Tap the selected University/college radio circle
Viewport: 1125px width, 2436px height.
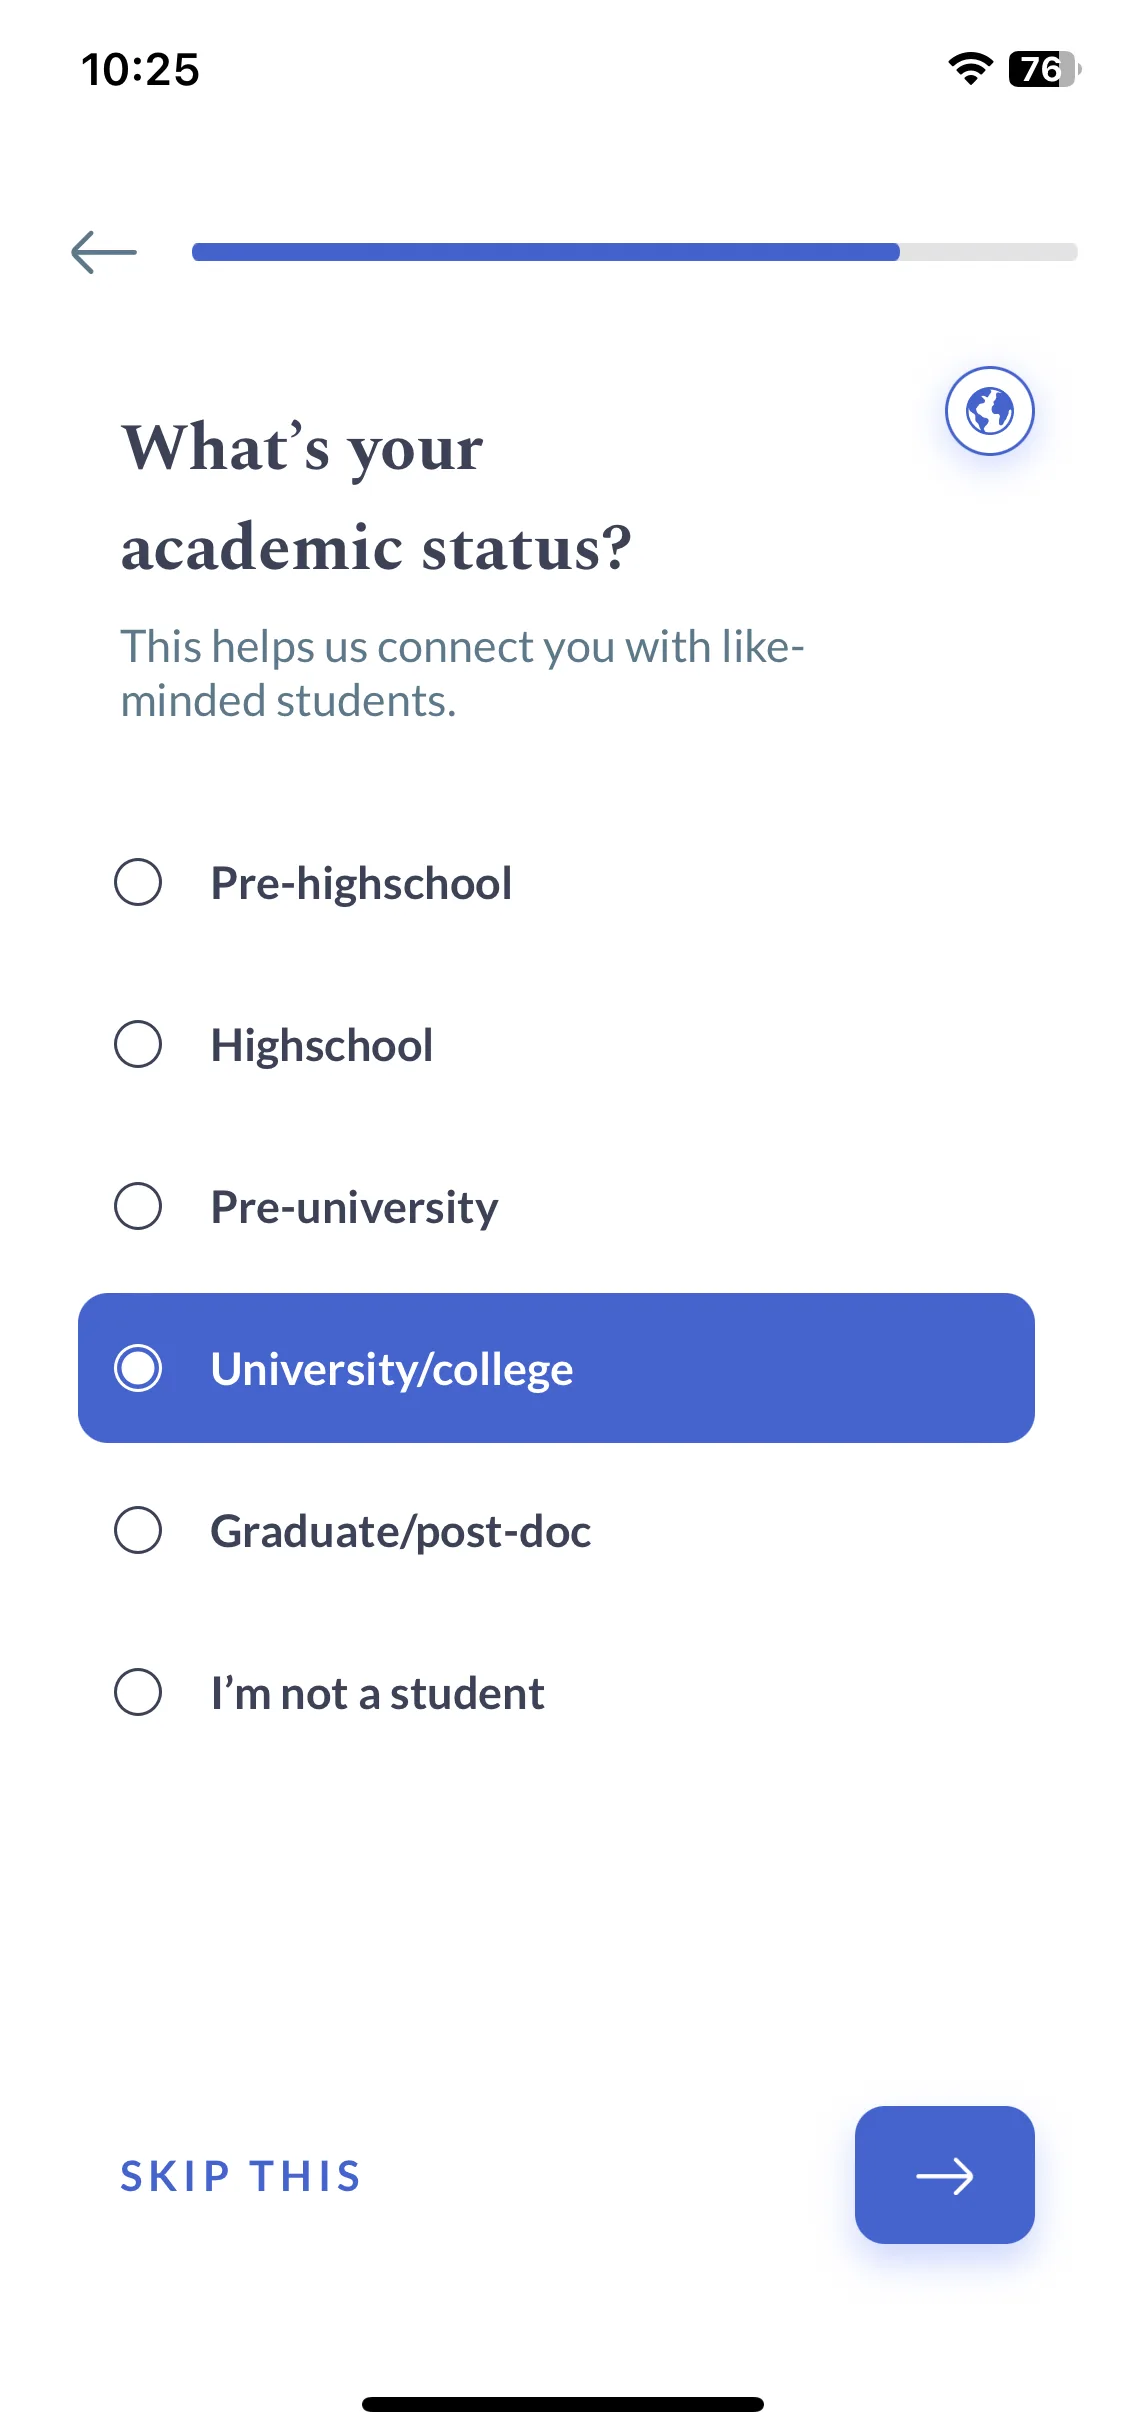[138, 1368]
